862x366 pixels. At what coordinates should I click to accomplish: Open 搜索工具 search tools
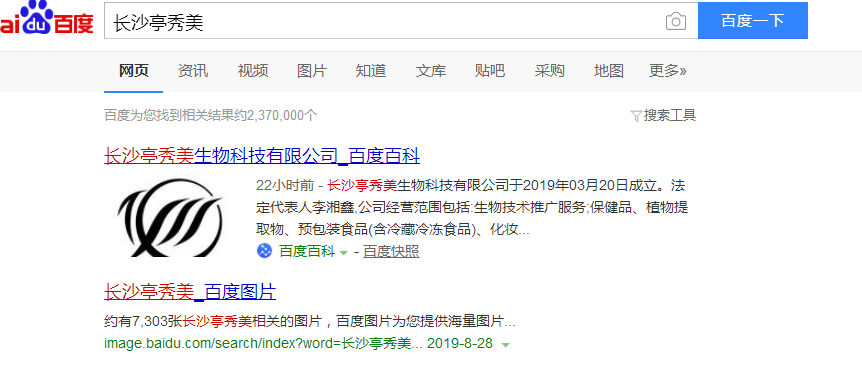point(670,115)
